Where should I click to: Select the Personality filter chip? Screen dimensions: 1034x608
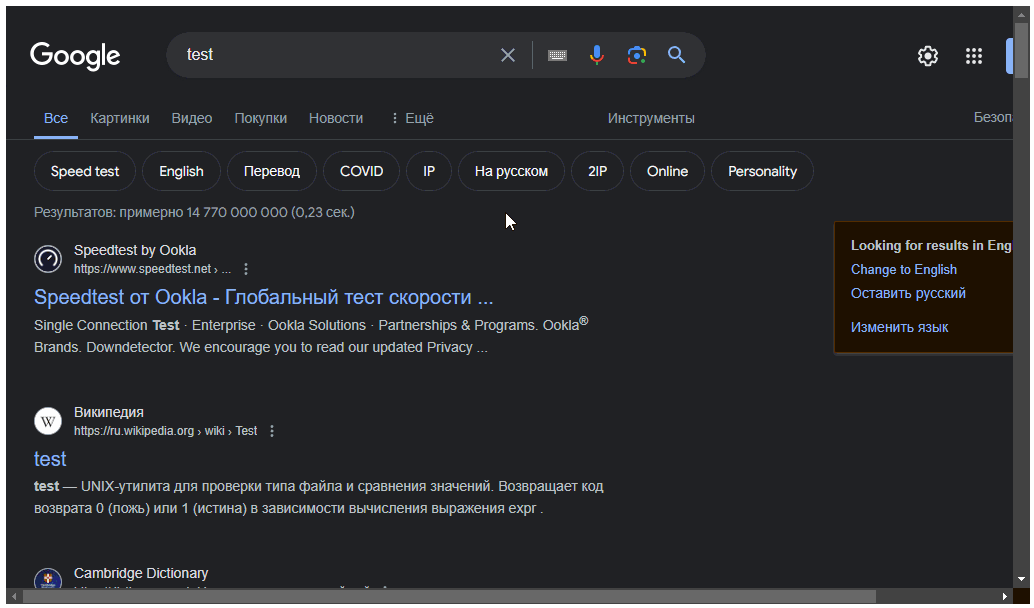[762, 171]
